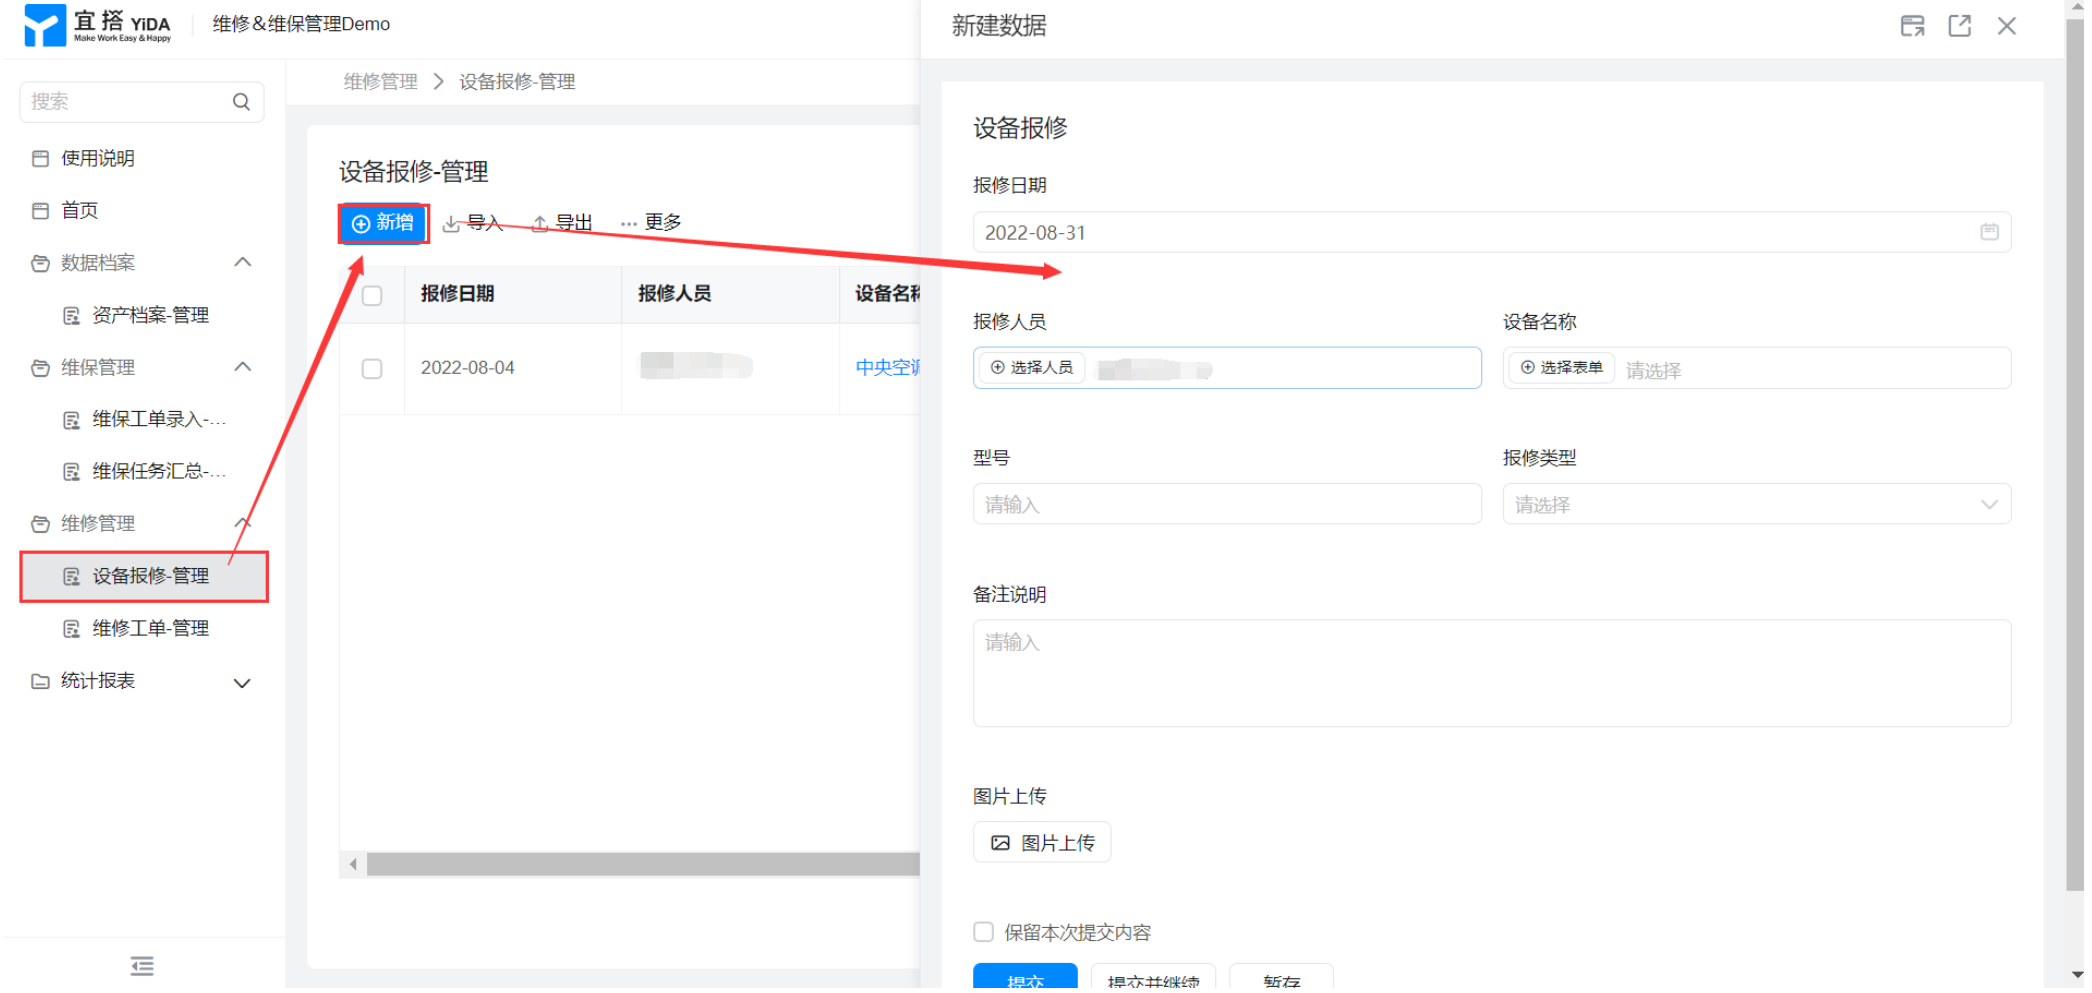Click the 导入 import icon button
The height and width of the screenshot is (993, 2092).
click(x=473, y=223)
